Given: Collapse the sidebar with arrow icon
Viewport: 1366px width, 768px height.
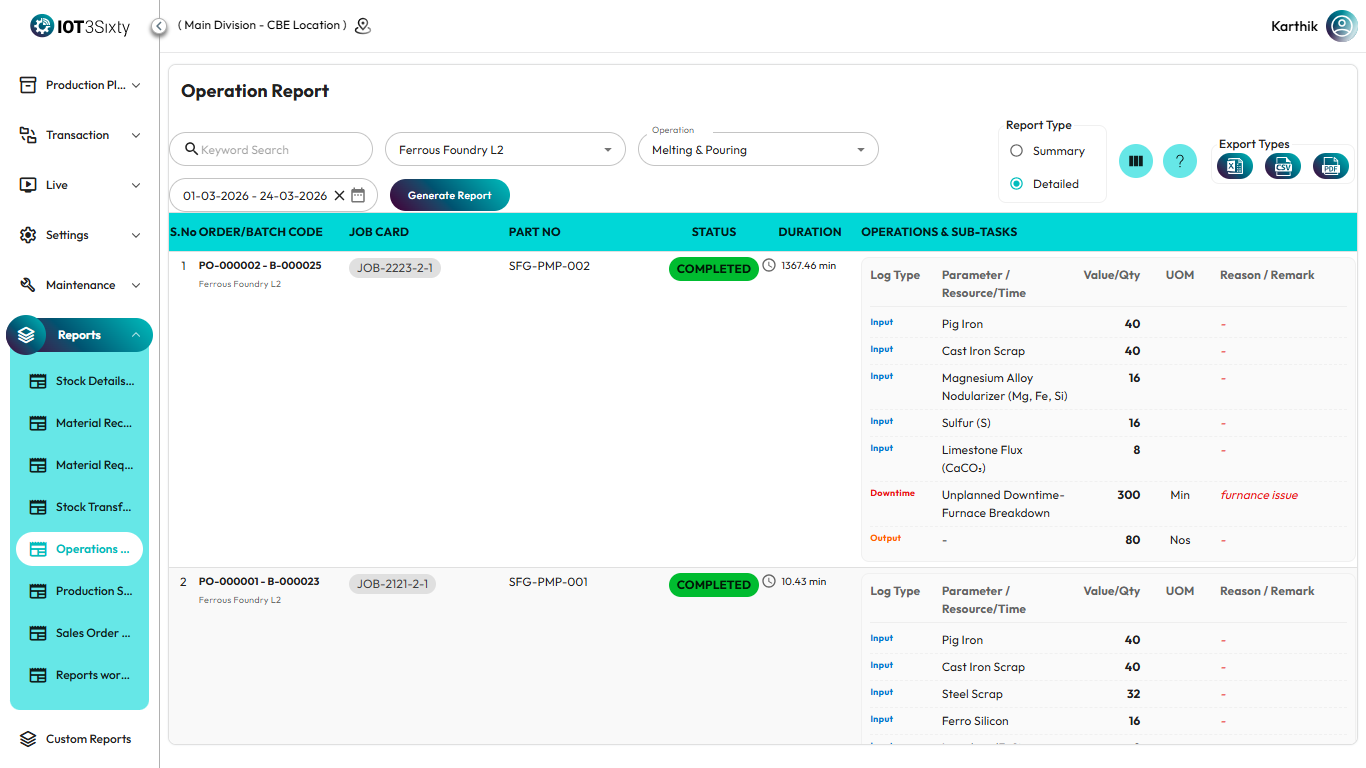Looking at the screenshot, I should pos(159,26).
